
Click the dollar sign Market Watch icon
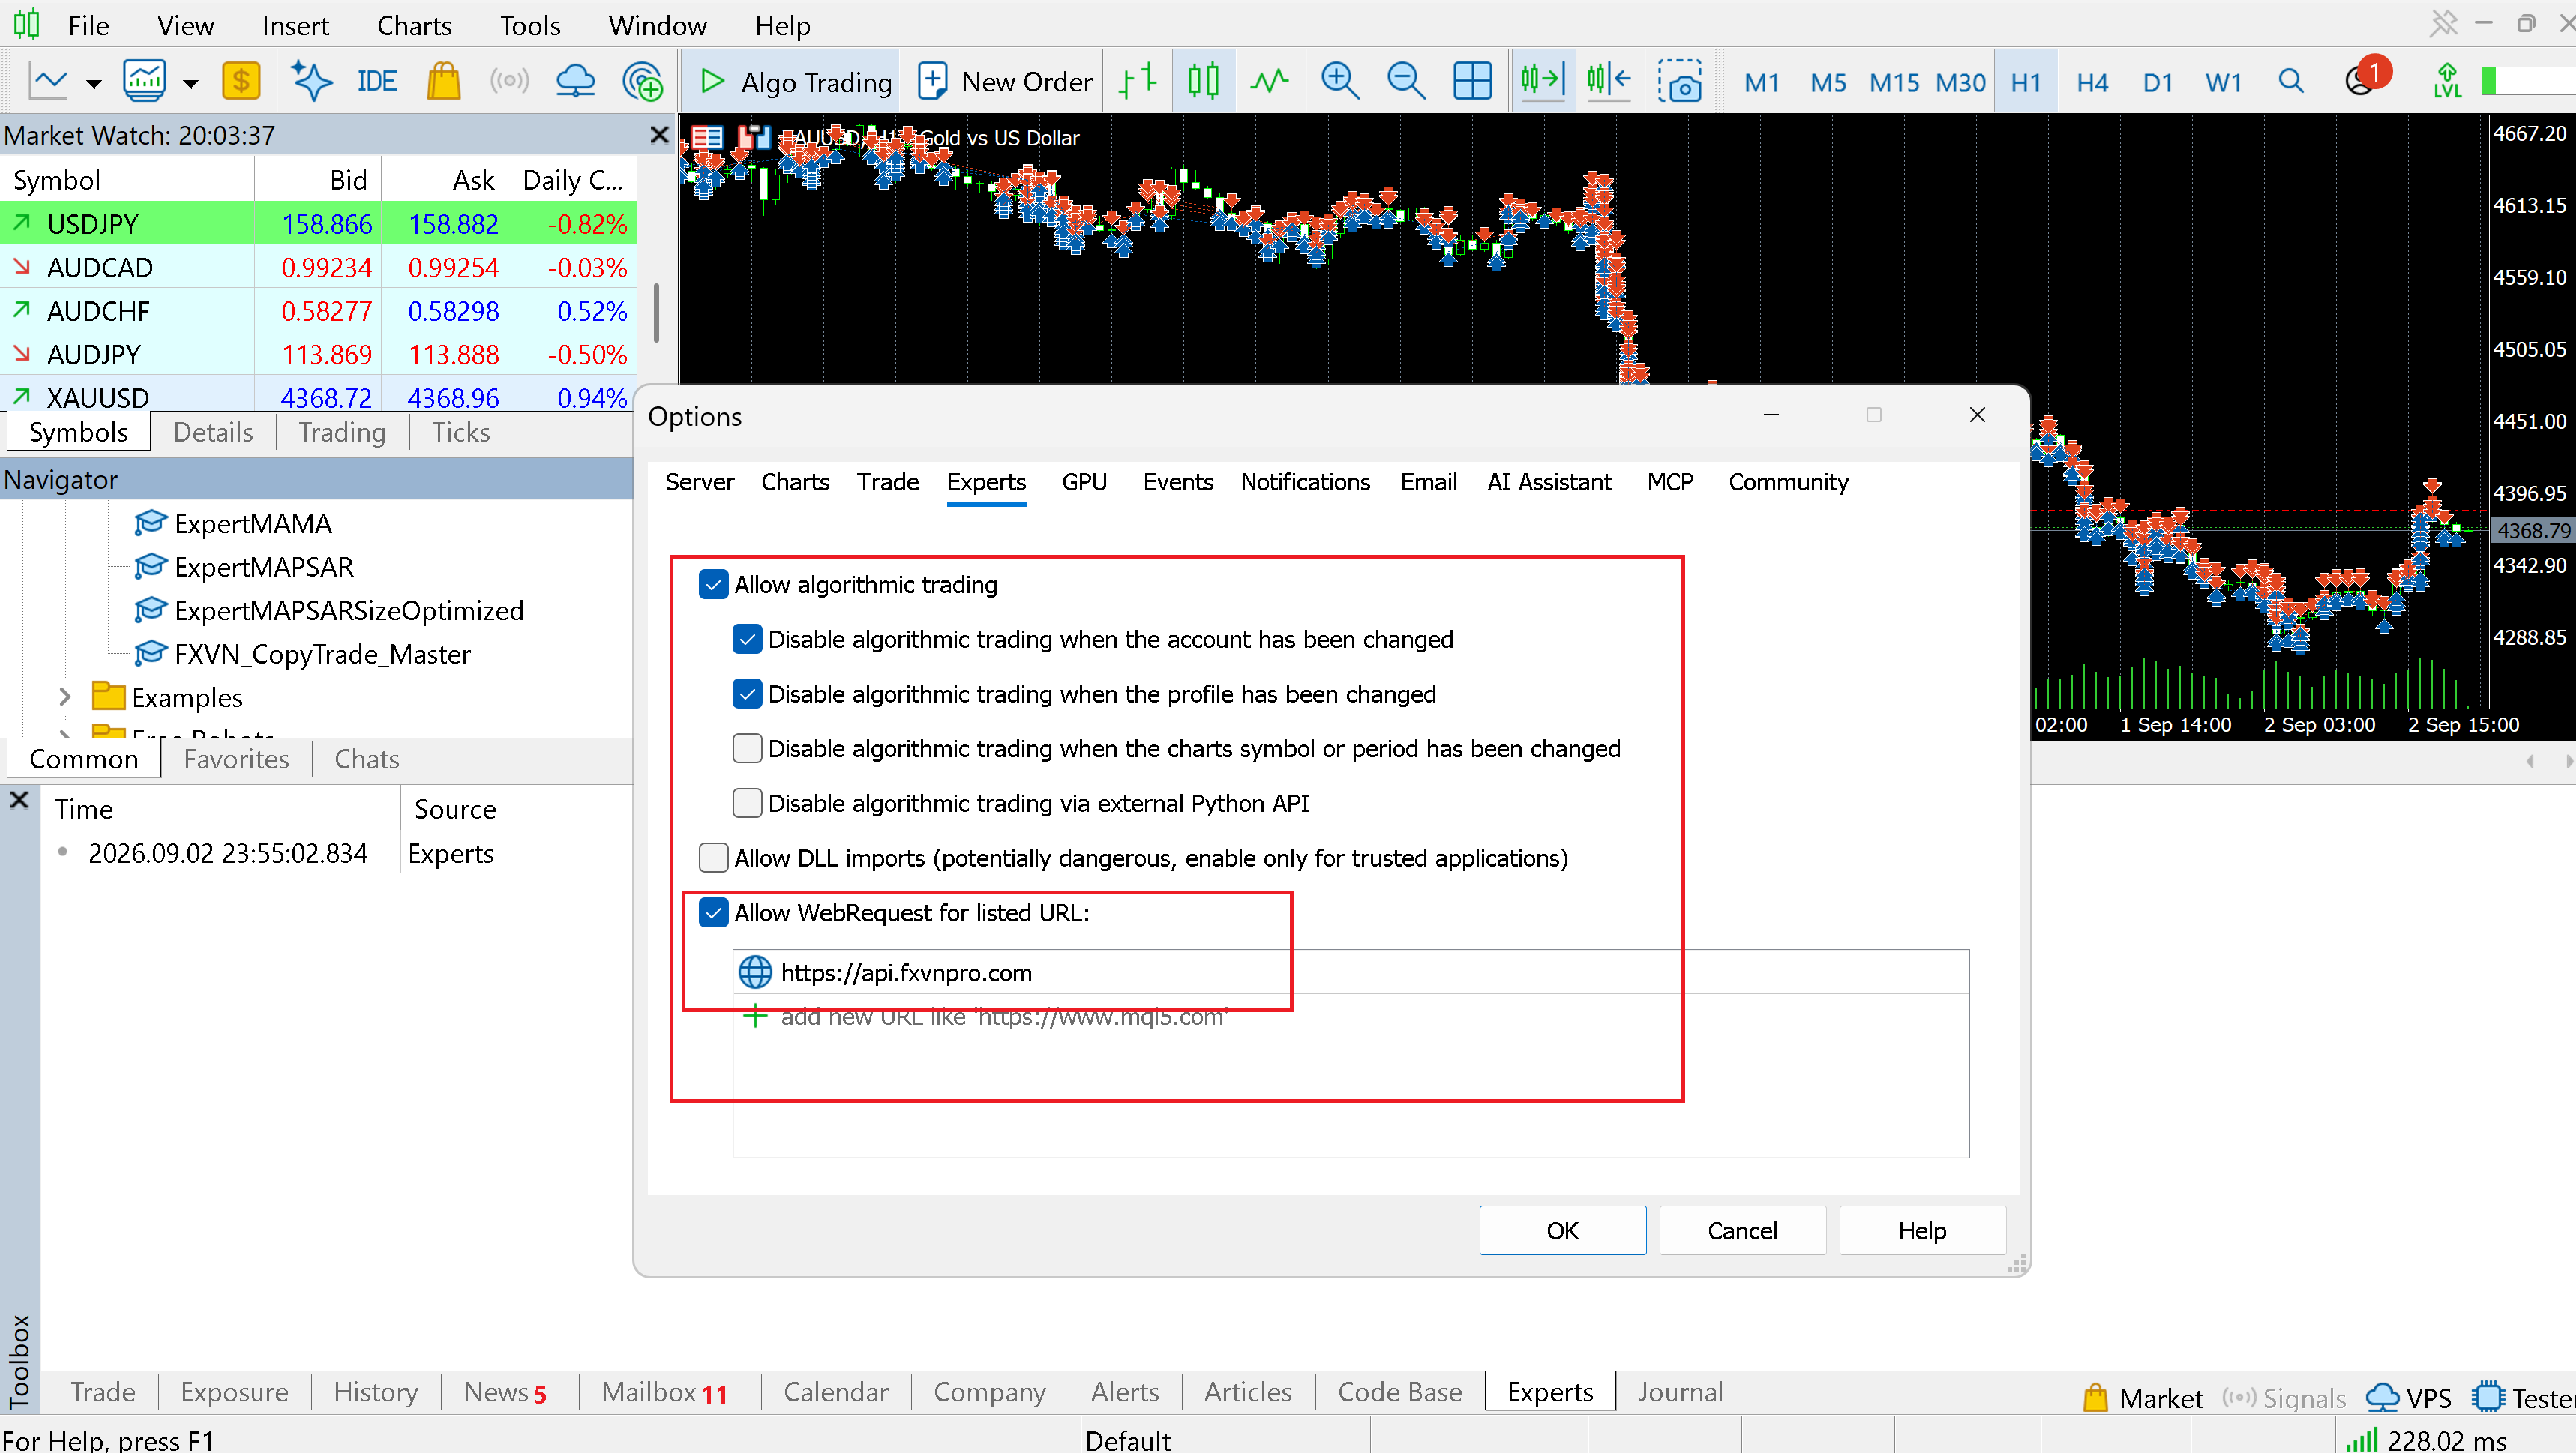241,81
